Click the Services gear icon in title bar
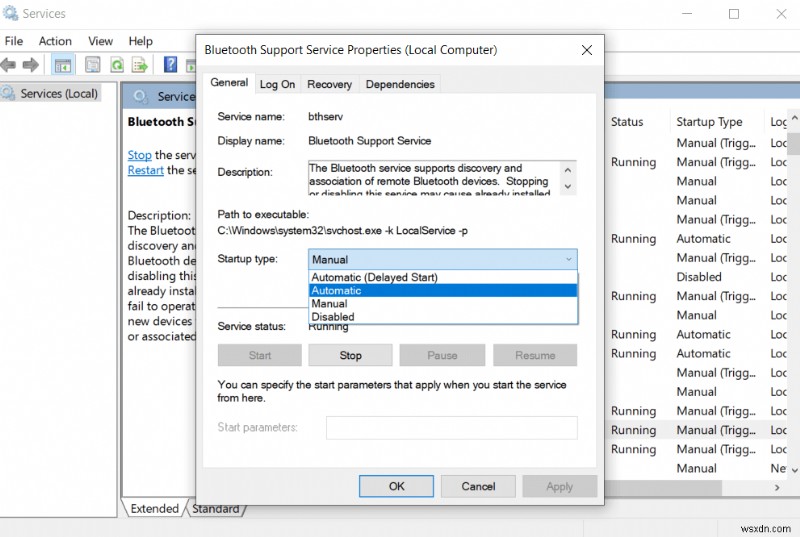The width and height of the screenshot is (800, 537). point(10,13)
